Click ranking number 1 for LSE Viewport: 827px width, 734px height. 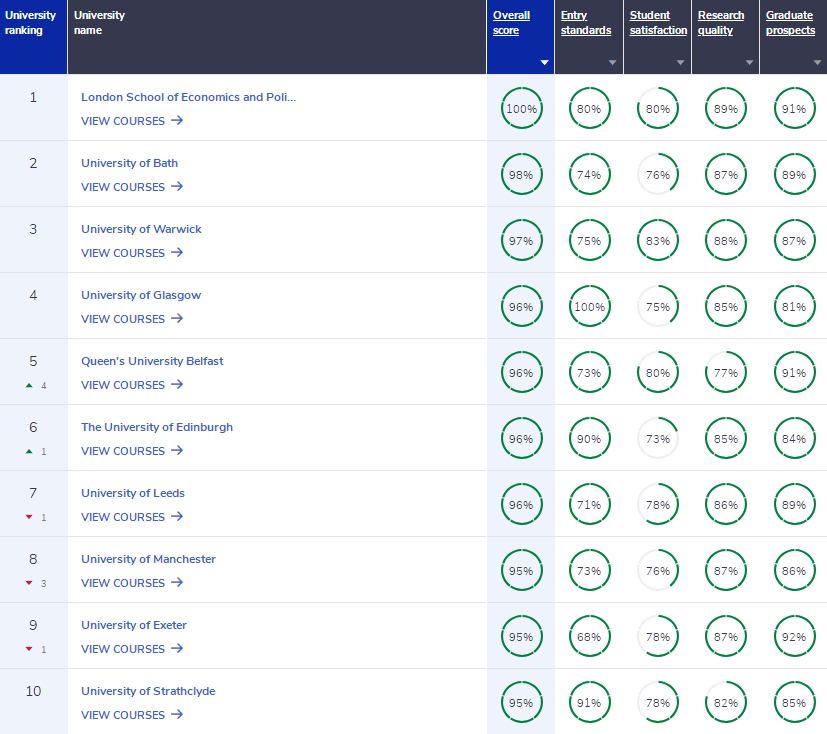click(33, 97)
